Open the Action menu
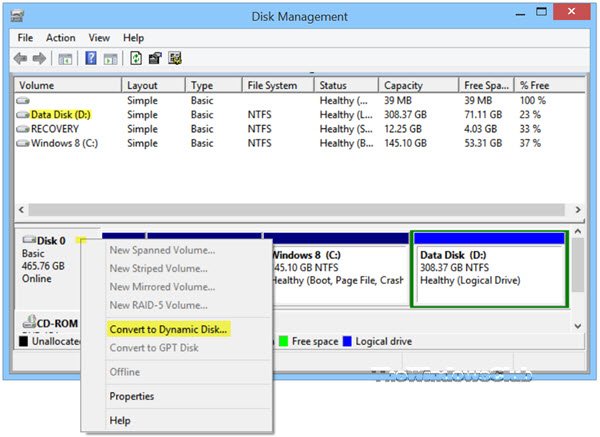 [x=60, y=38]
